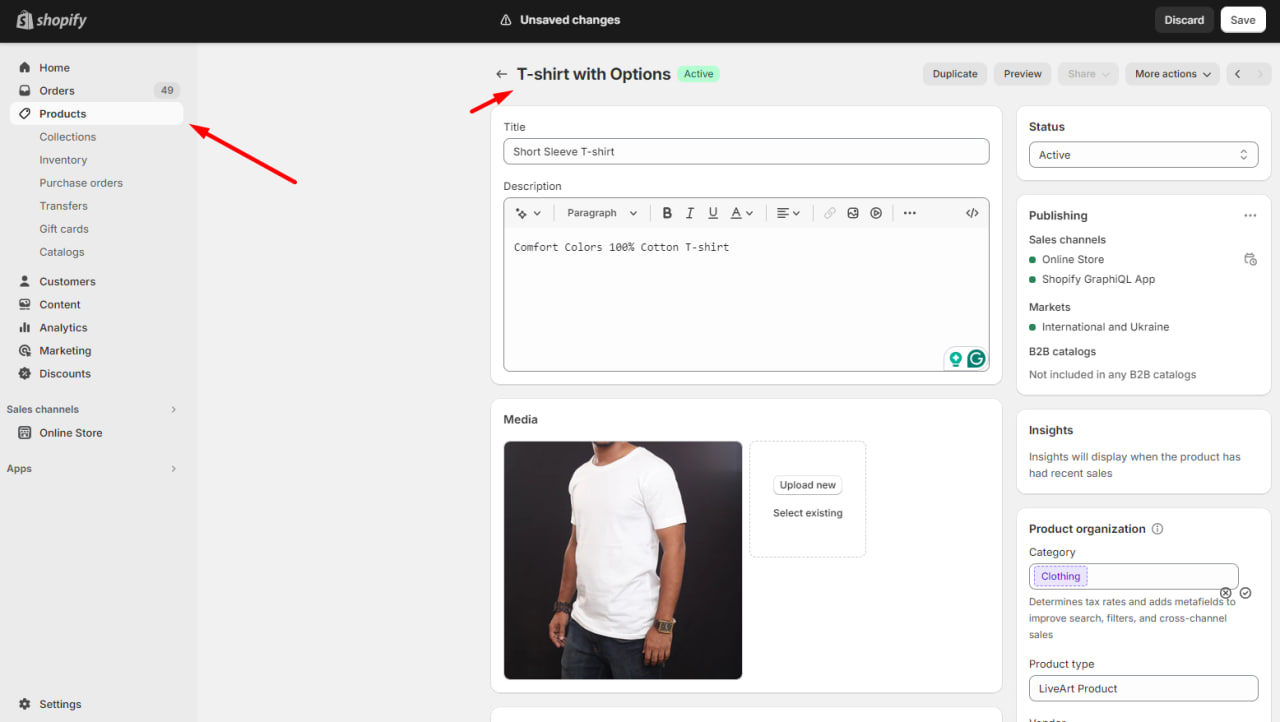Open Collections under Products
Screen dimensions: 1280x722
tap(68, 137)
